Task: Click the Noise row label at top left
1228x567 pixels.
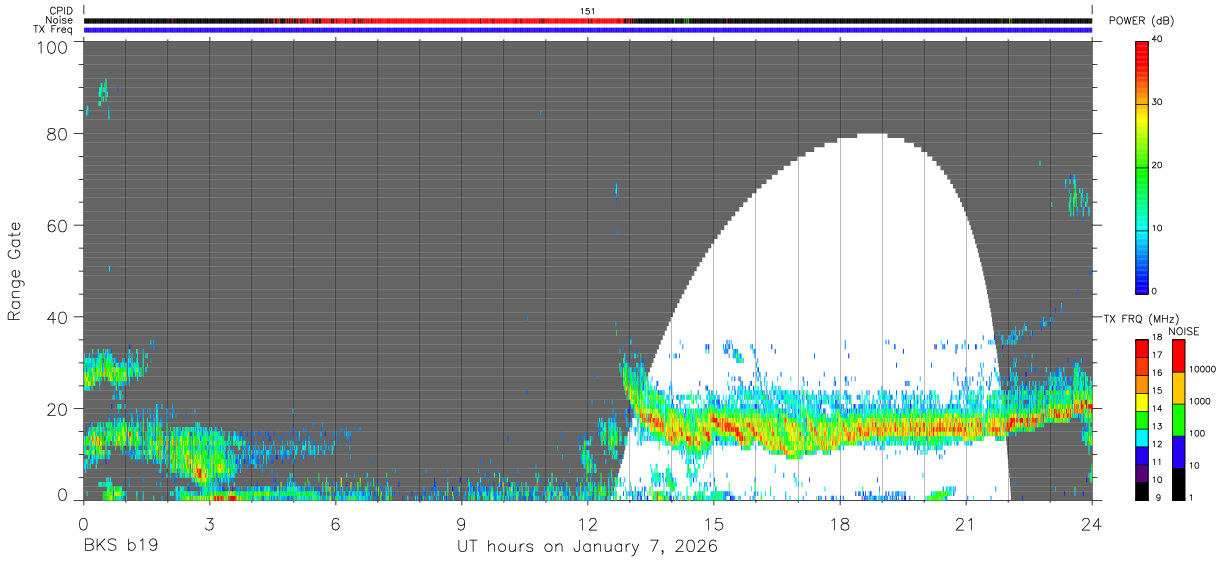Action: (59, 20)
